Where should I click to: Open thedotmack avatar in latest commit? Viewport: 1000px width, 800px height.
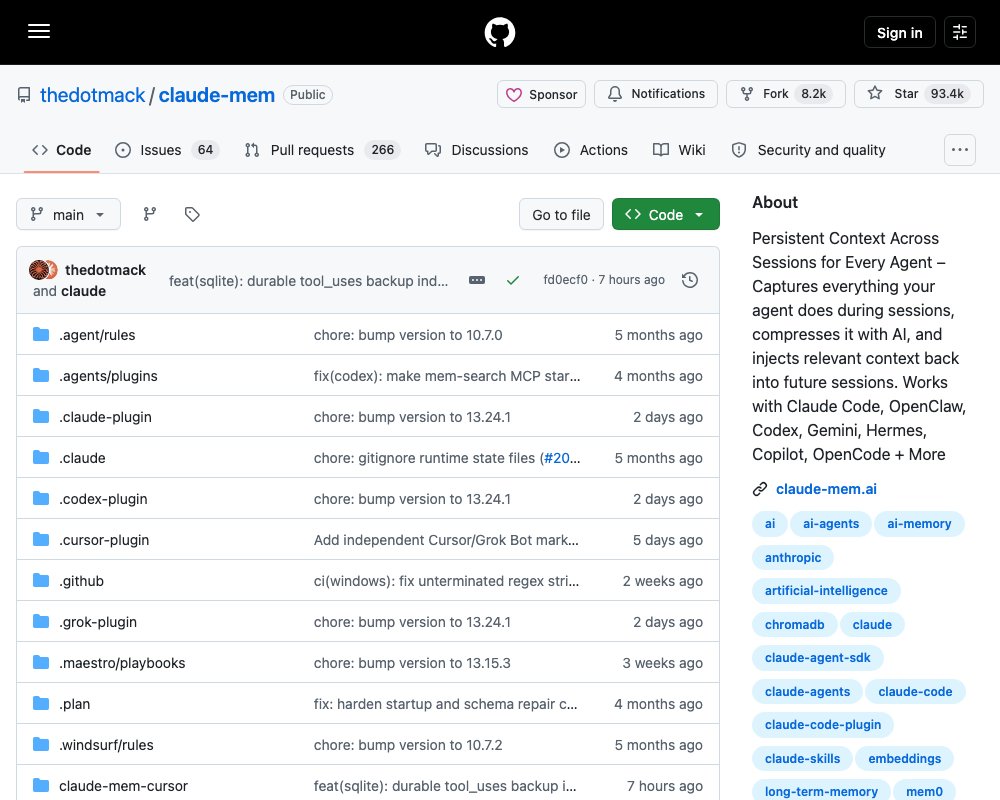39,270
